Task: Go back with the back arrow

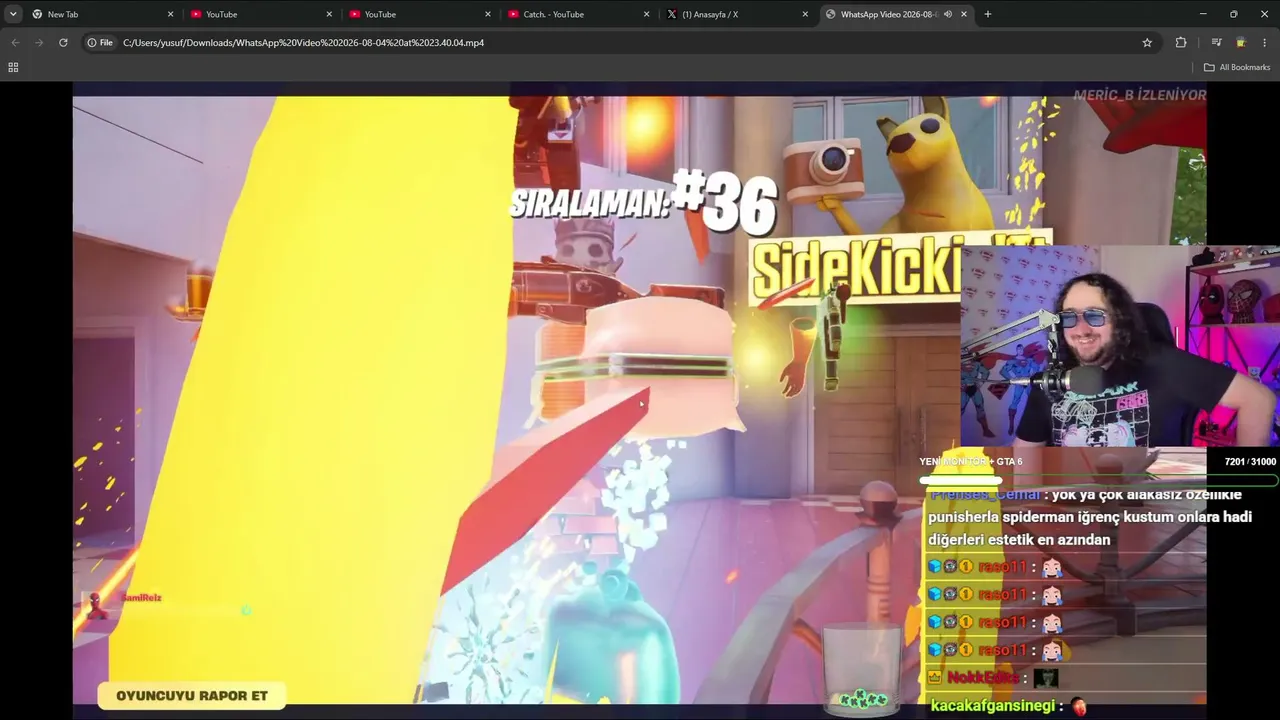Action: 15,43
